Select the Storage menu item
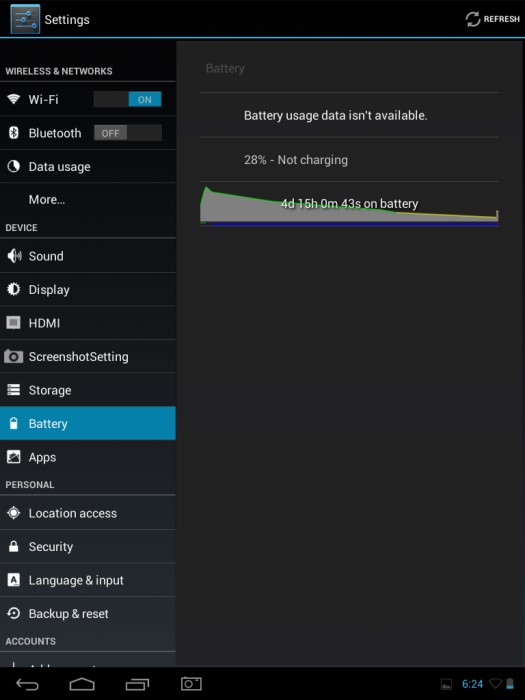The width and height of the screenshot is (525, 700). point(88,390)
